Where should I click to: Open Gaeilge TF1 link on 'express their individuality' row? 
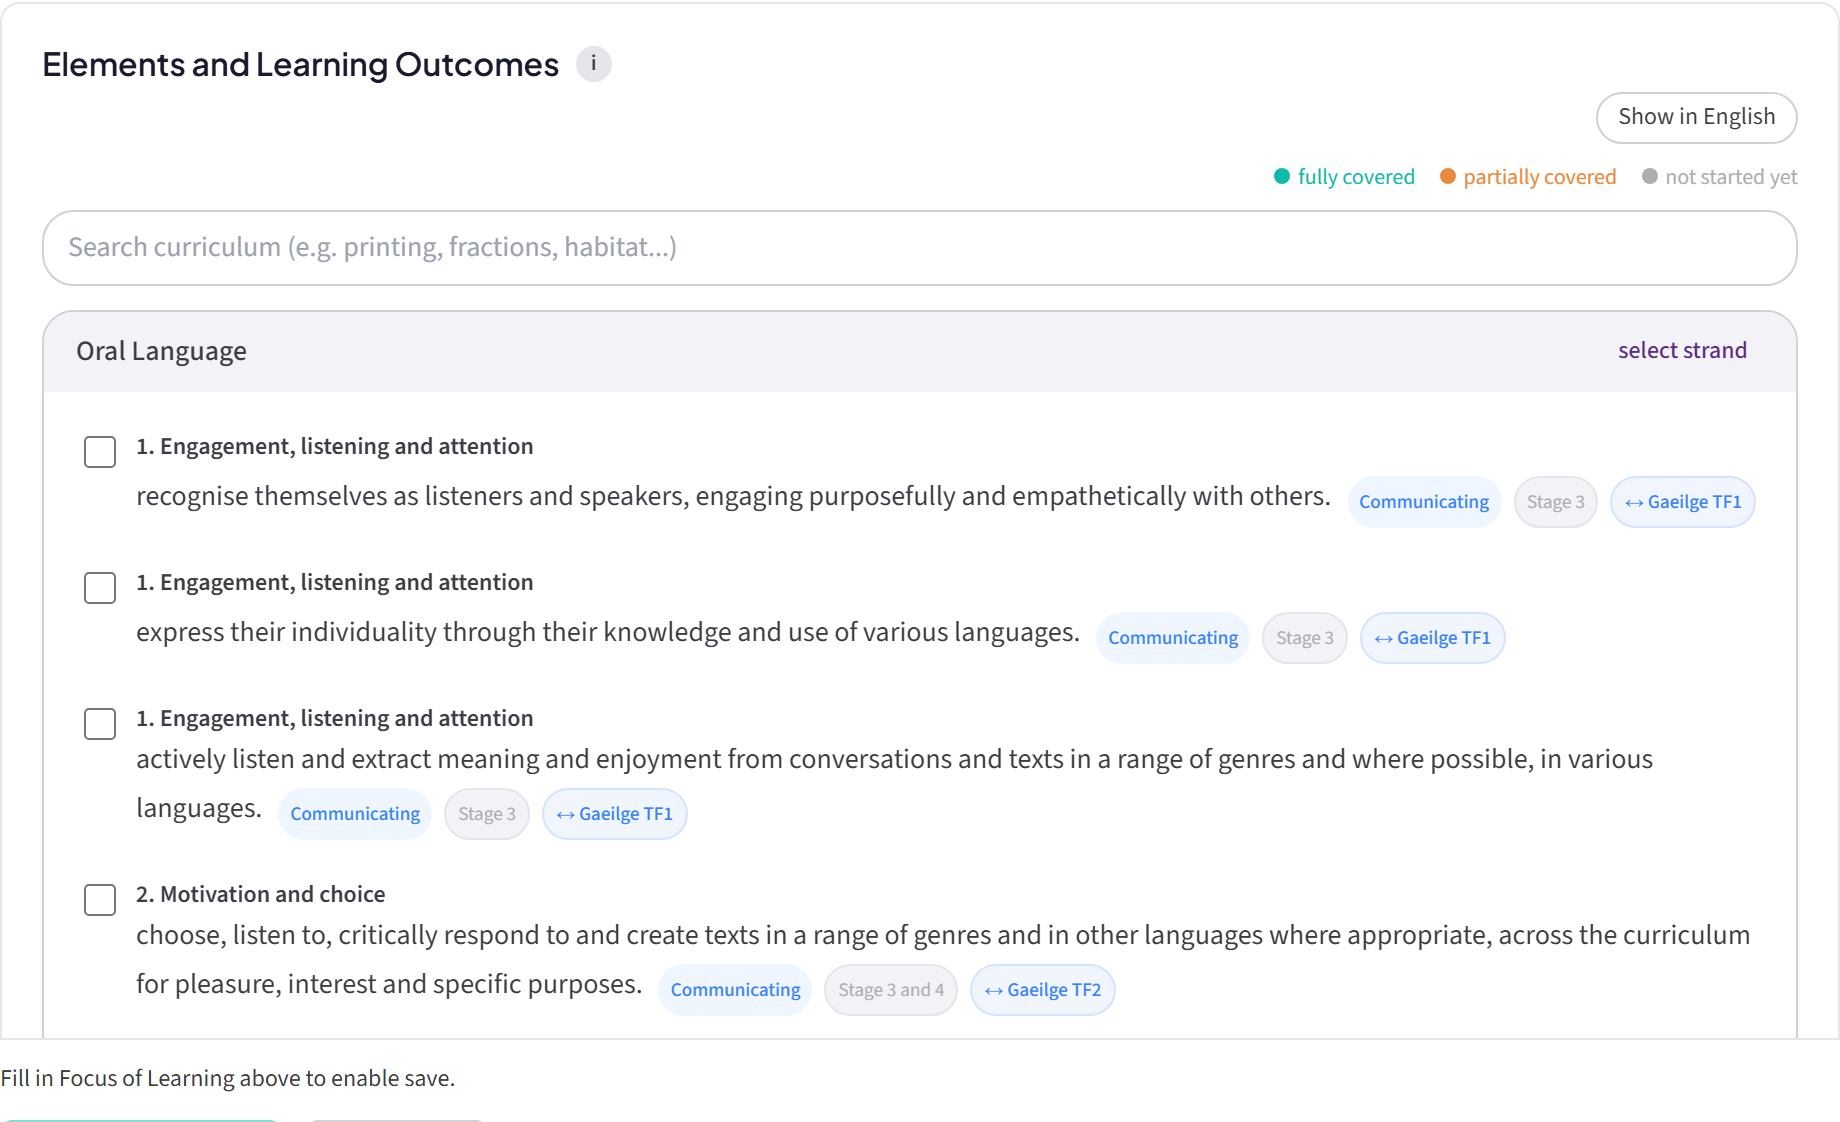[x=1432, y=638]
